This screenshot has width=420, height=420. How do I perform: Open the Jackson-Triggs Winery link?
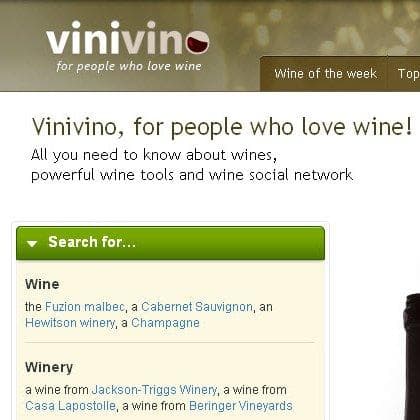click(154, 389)
